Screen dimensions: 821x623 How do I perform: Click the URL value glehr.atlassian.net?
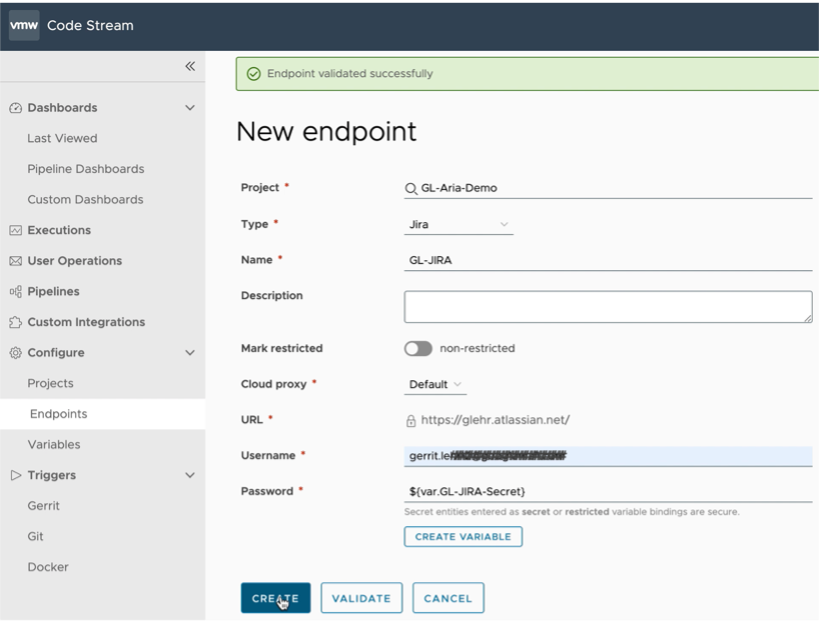(x=495, y=420)
